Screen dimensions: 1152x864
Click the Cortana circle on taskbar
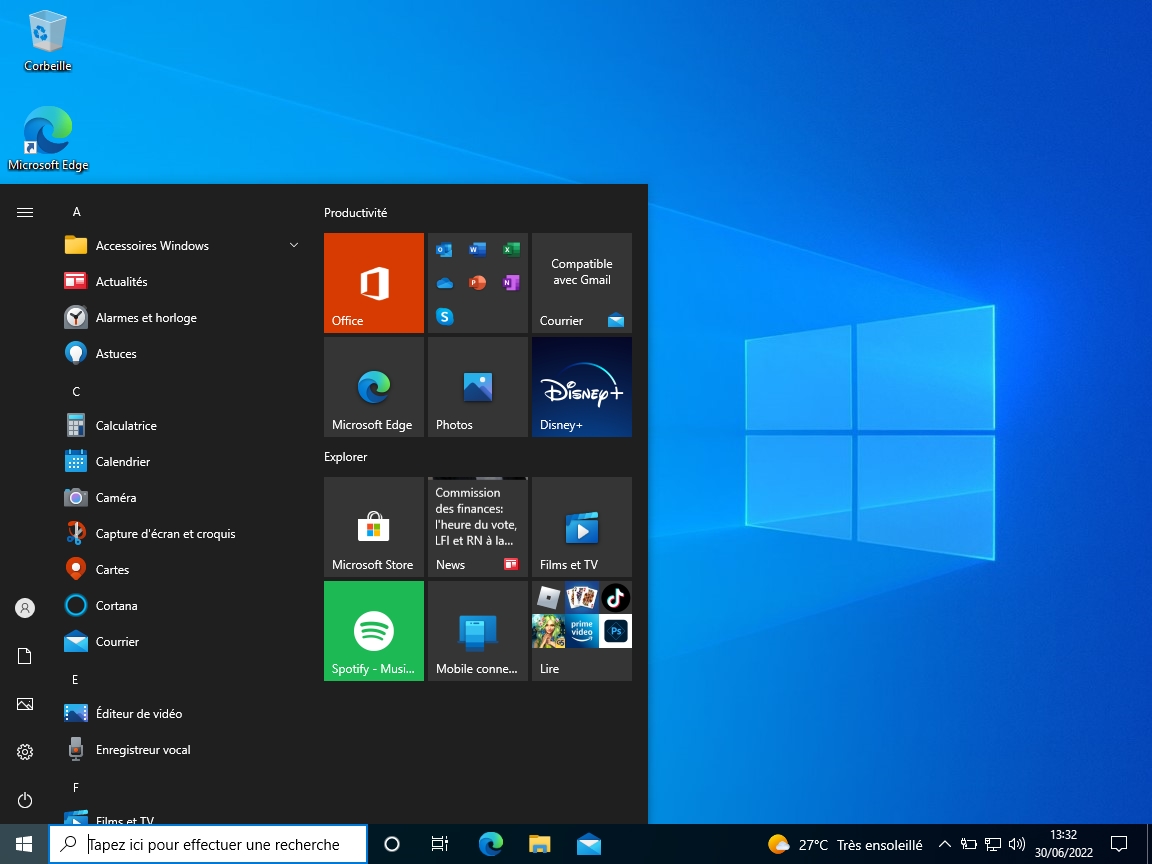pos(392,844)
